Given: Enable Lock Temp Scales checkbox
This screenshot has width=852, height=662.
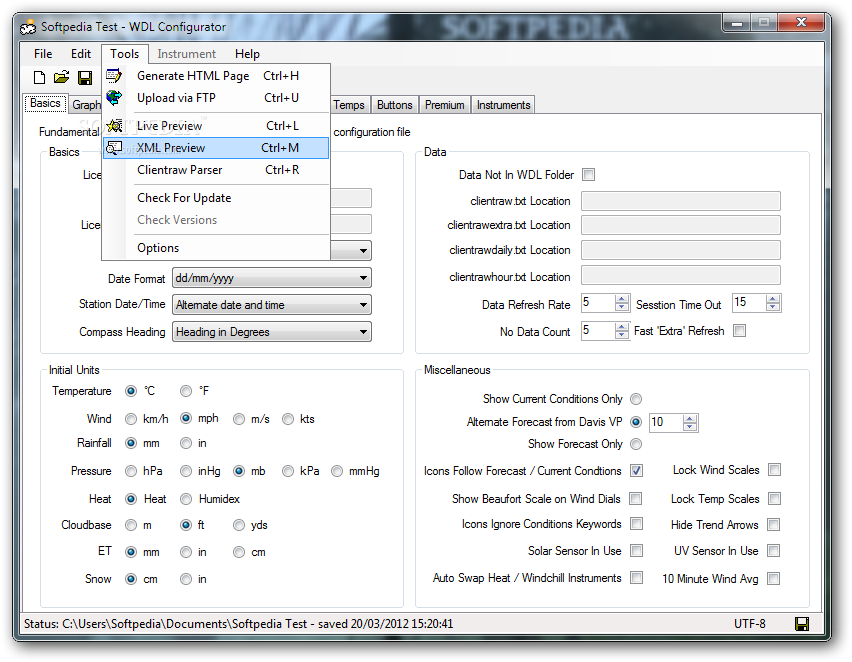Looking at the screenshot, I should [774, 498].
